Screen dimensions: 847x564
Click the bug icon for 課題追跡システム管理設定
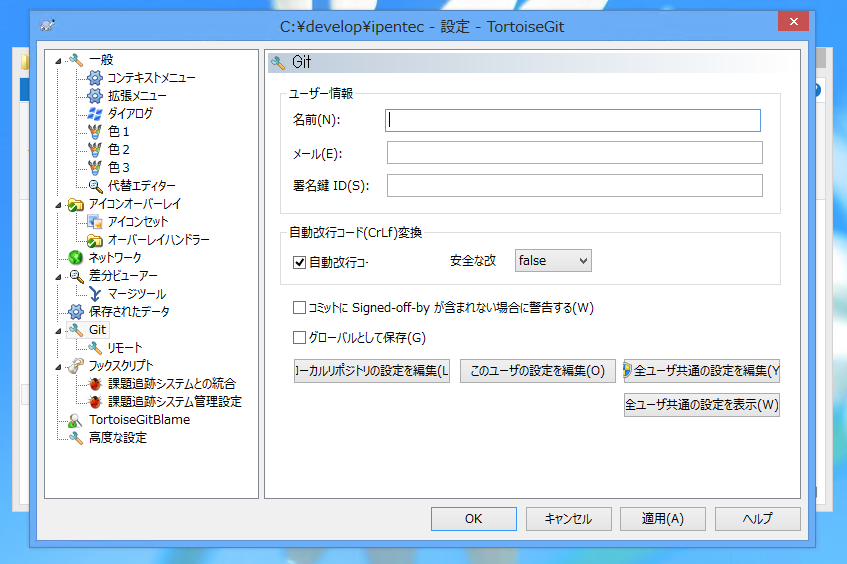[x=95, y=402]
